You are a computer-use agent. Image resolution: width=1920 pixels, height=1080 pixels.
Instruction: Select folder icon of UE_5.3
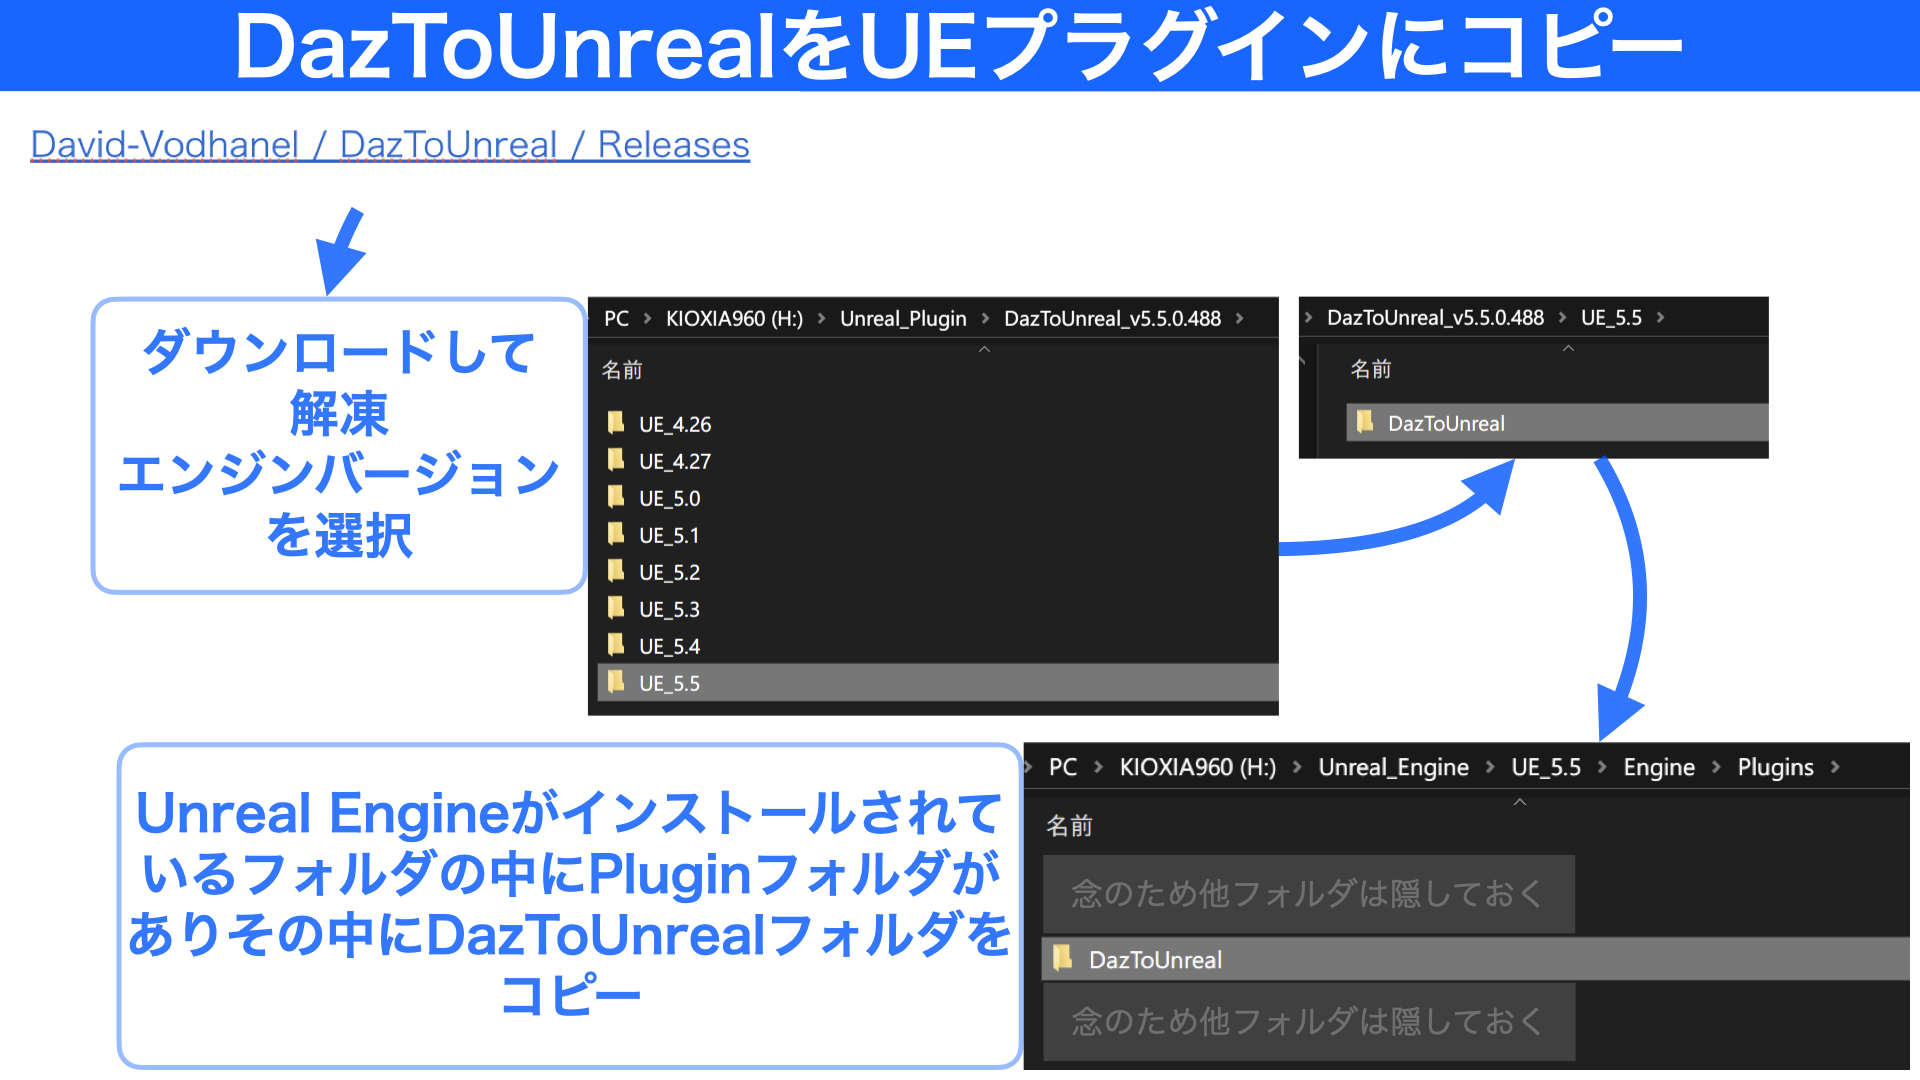(x=616, y=608)
